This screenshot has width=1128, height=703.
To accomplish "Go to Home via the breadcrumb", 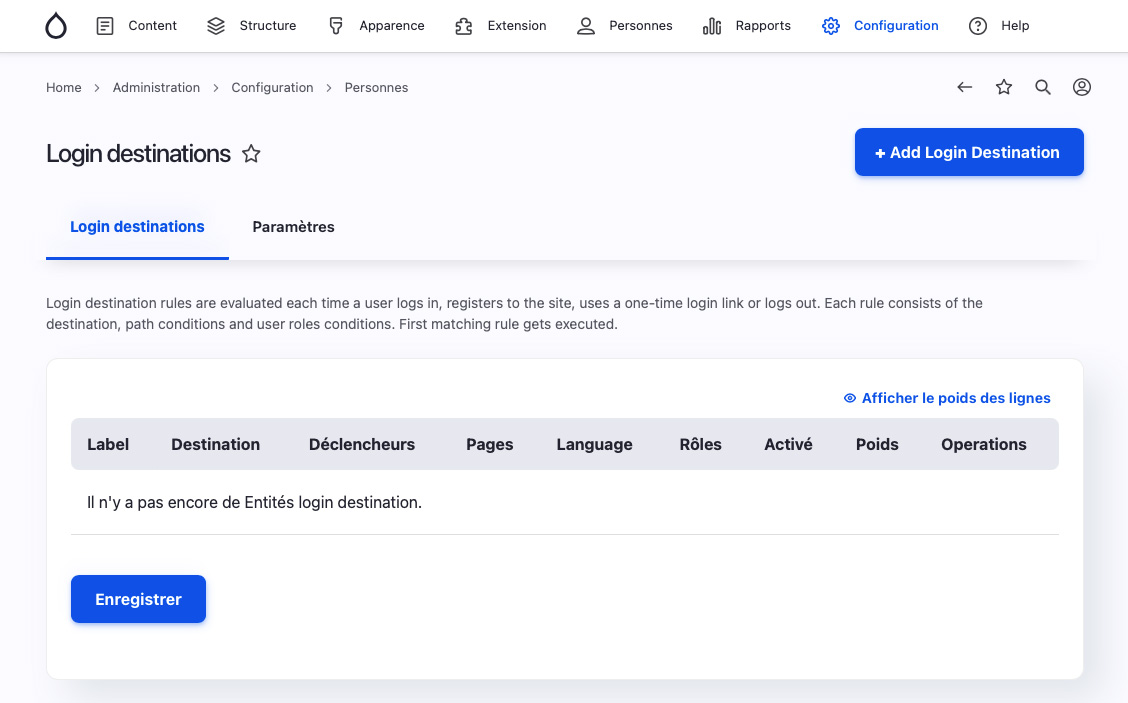I will 63,87.
